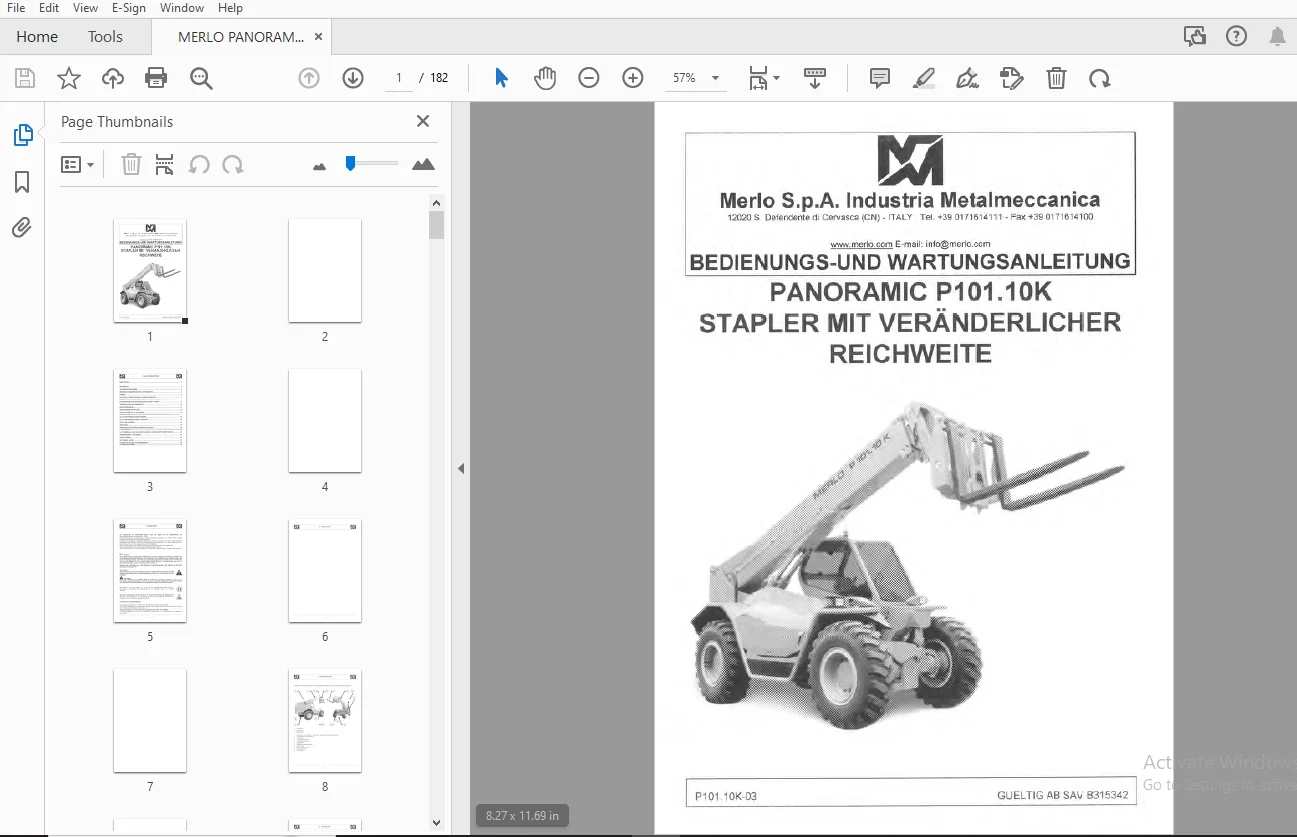This screenshot has height=837, width=1297.
Task: Close the MERLO PANORAM document tab
Action: coord(319,37)
